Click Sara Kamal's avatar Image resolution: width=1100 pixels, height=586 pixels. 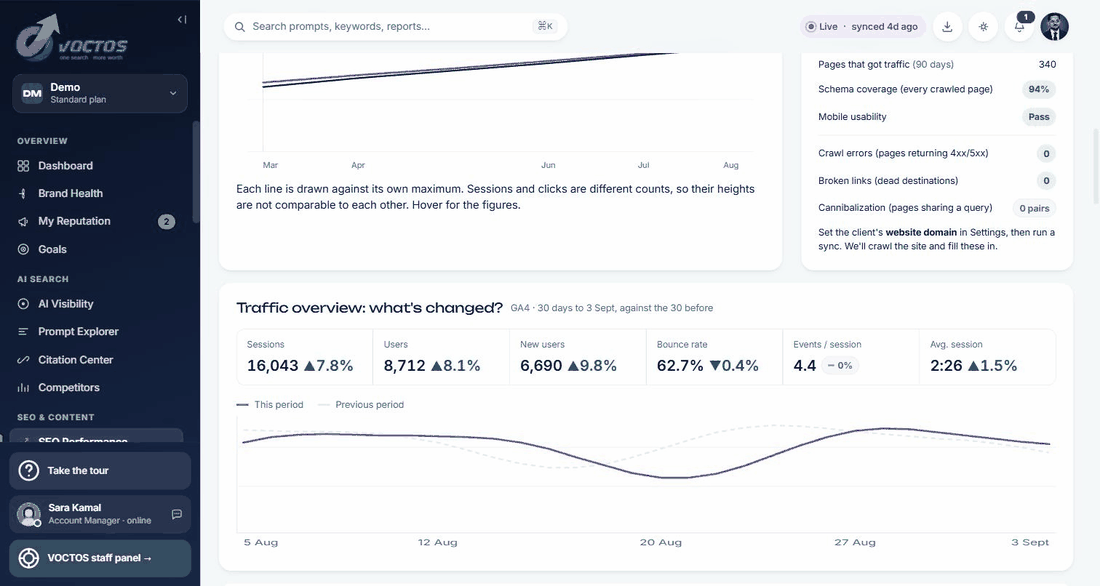click(29, 514)
